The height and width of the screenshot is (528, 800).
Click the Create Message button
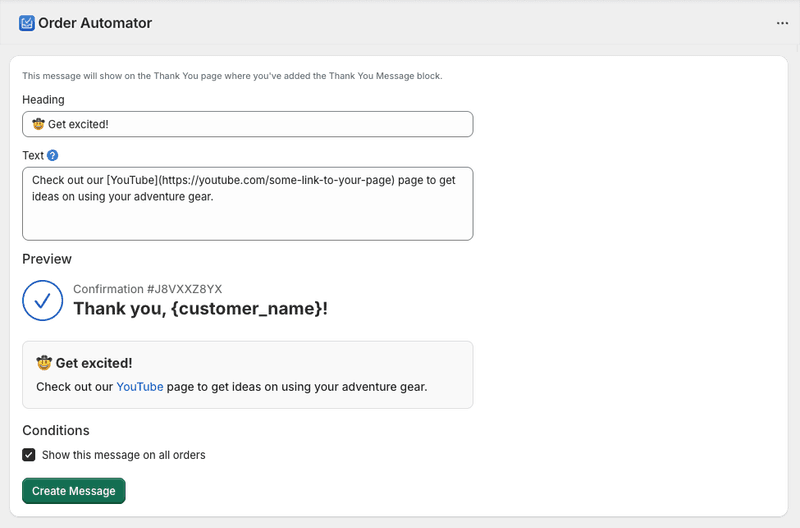[73, 491]
